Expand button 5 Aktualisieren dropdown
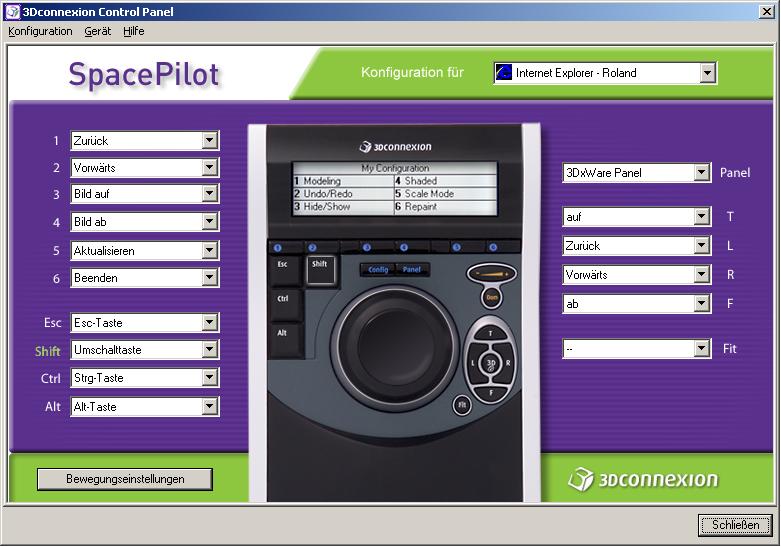The width and height of the screenshot is (781, 546). pyautogui.click(x=210, y=251)
